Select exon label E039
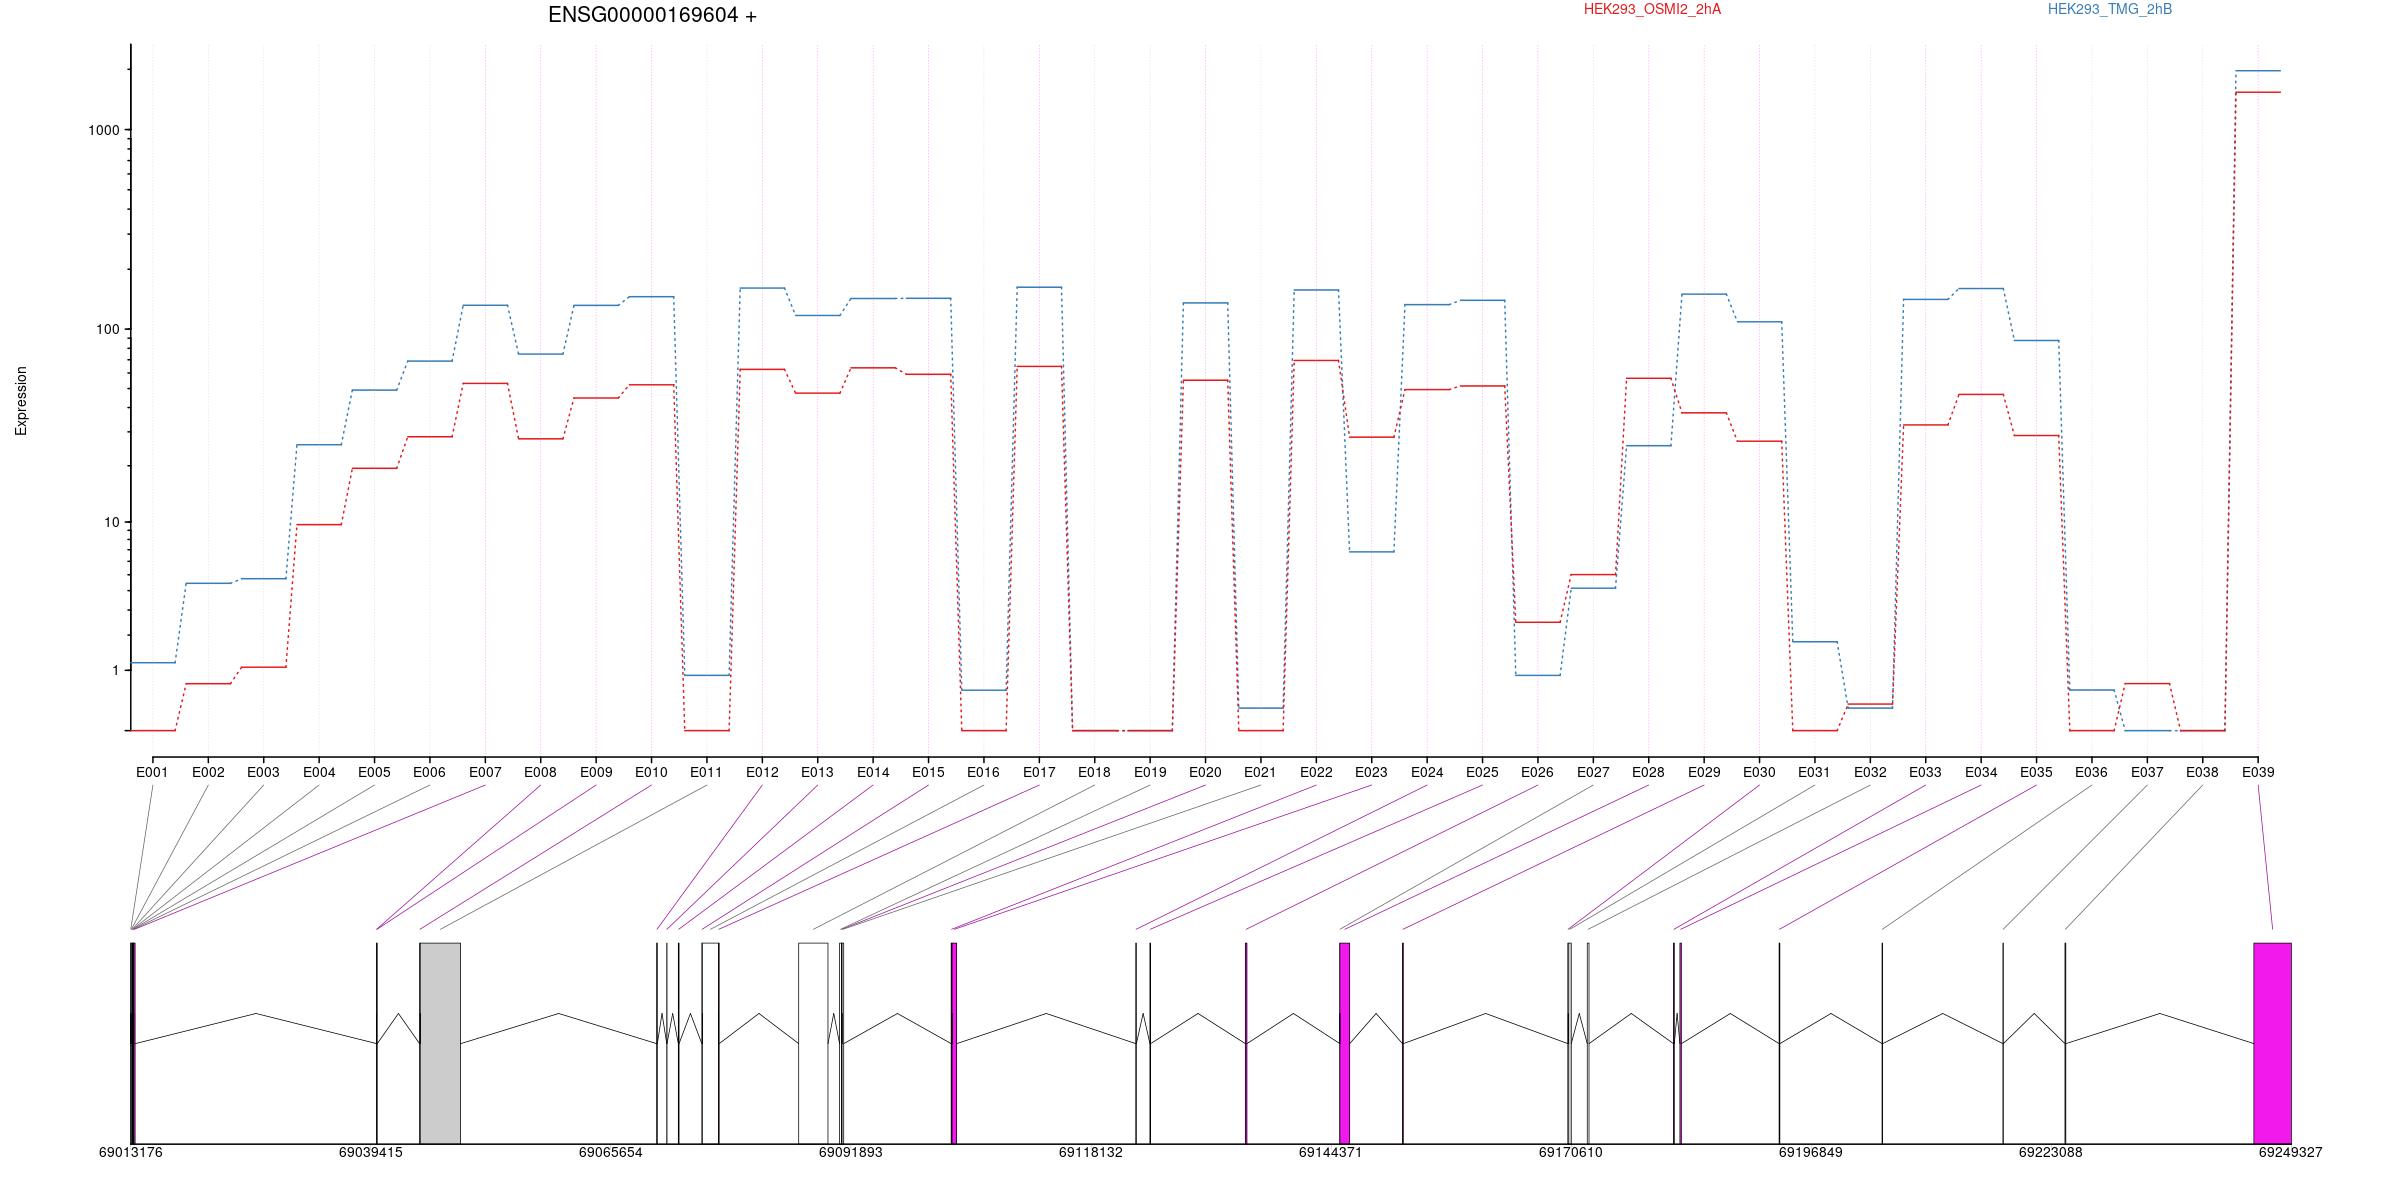This screenshot has height=1200, width=2400. (x=2258, y=772)
